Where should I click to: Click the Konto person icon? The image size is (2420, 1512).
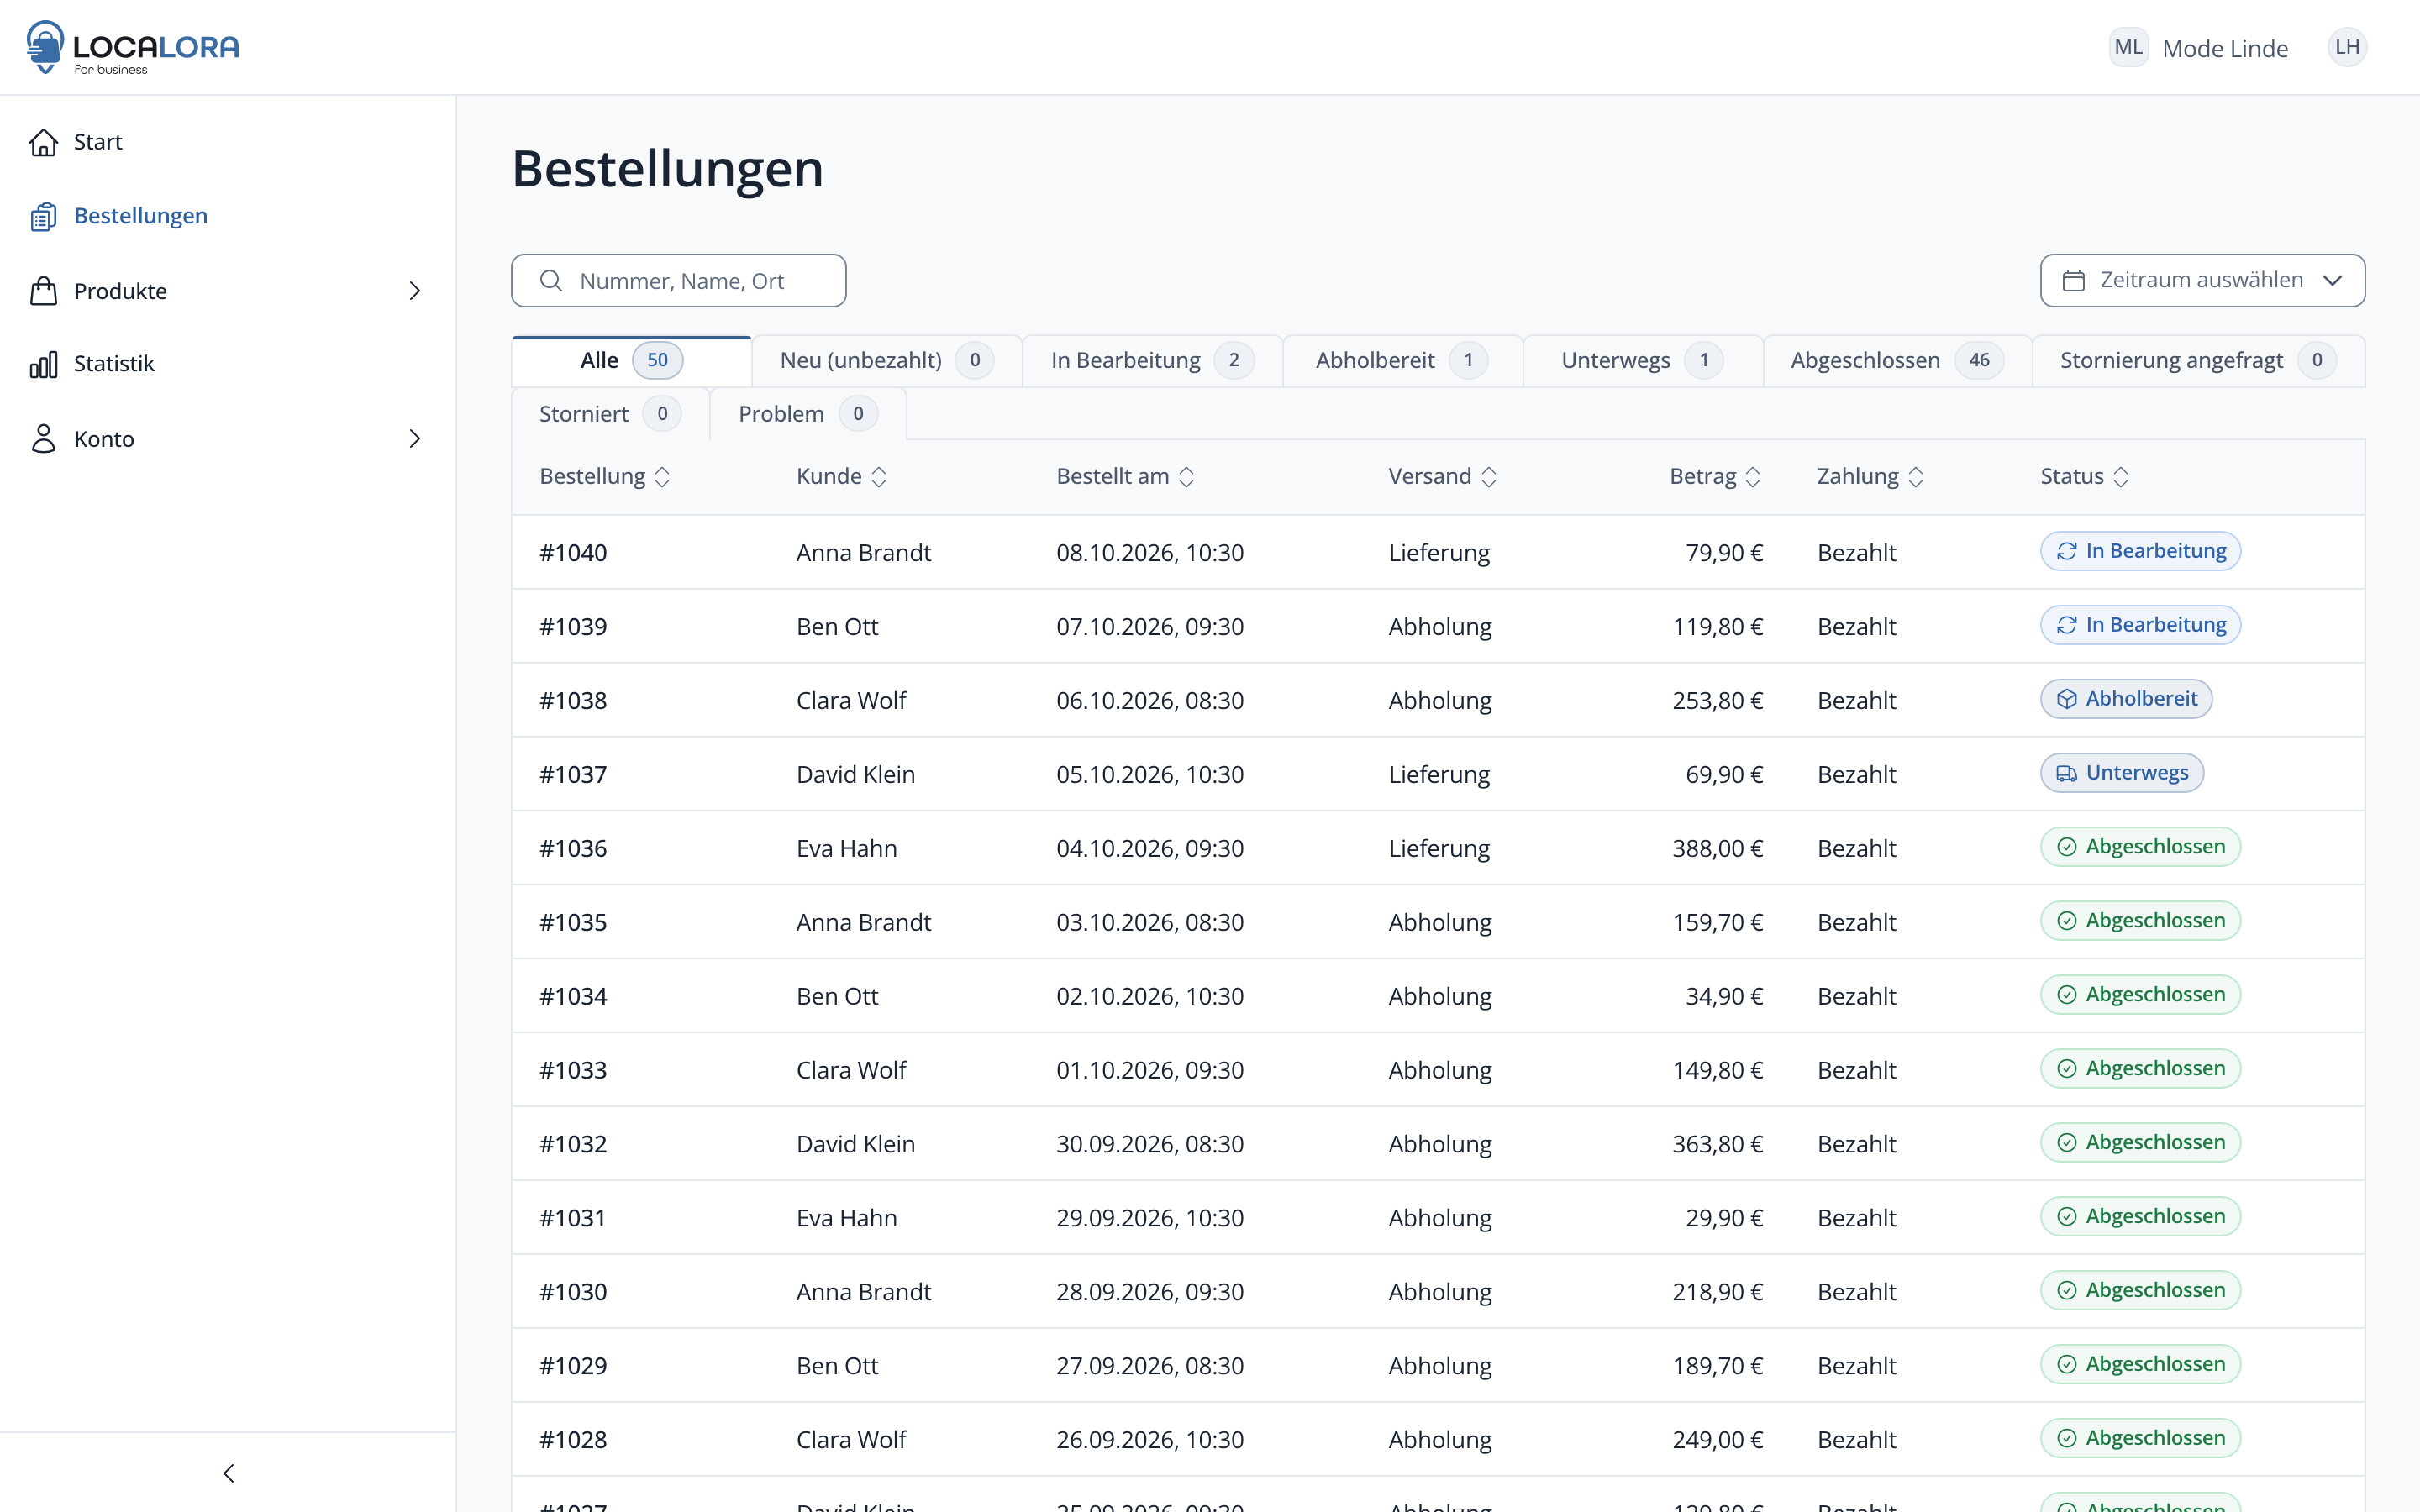[43, 438]
